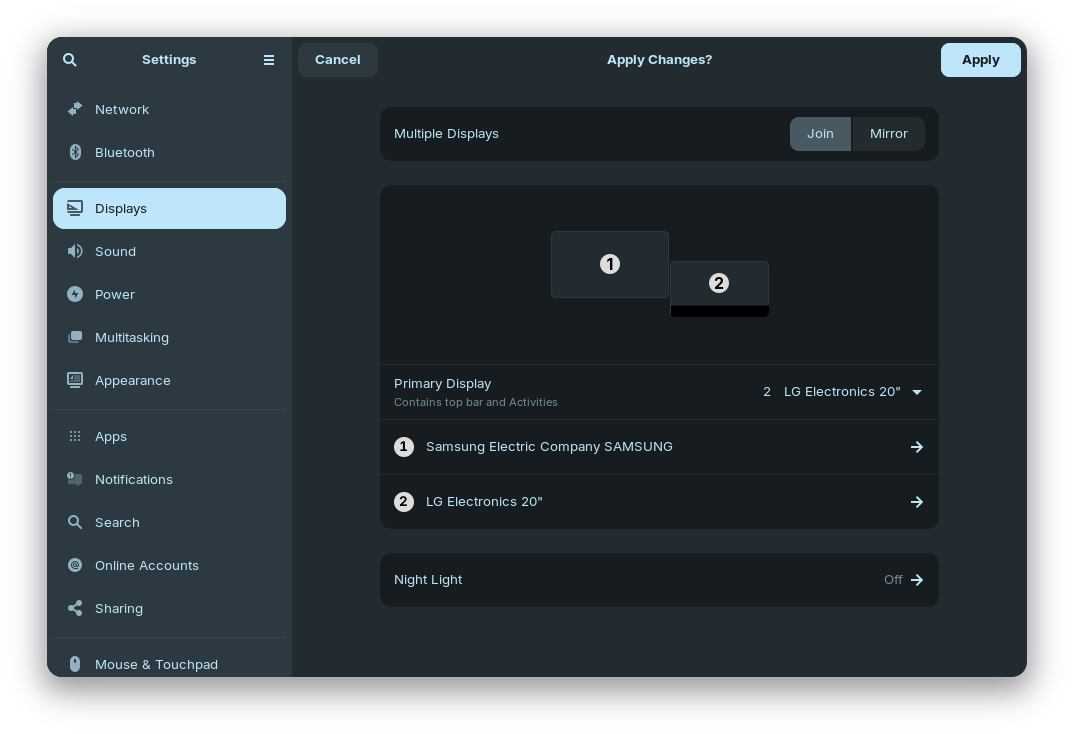Apply the display changes
Screen dimensions: 1074x734
pyautogui.click(x=980, y=60)
